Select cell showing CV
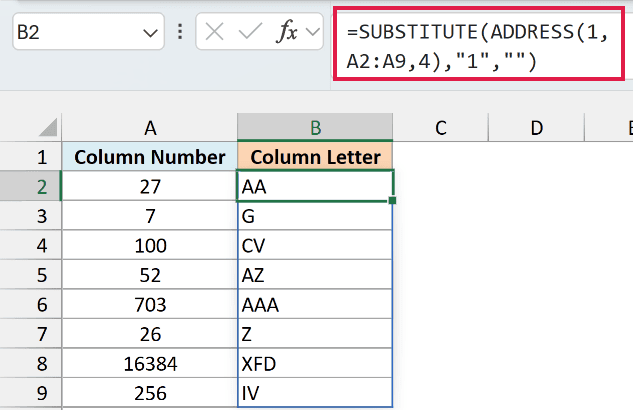Viewport: 633px width, 410px height. pyautogui.click(x=315, y=245)
